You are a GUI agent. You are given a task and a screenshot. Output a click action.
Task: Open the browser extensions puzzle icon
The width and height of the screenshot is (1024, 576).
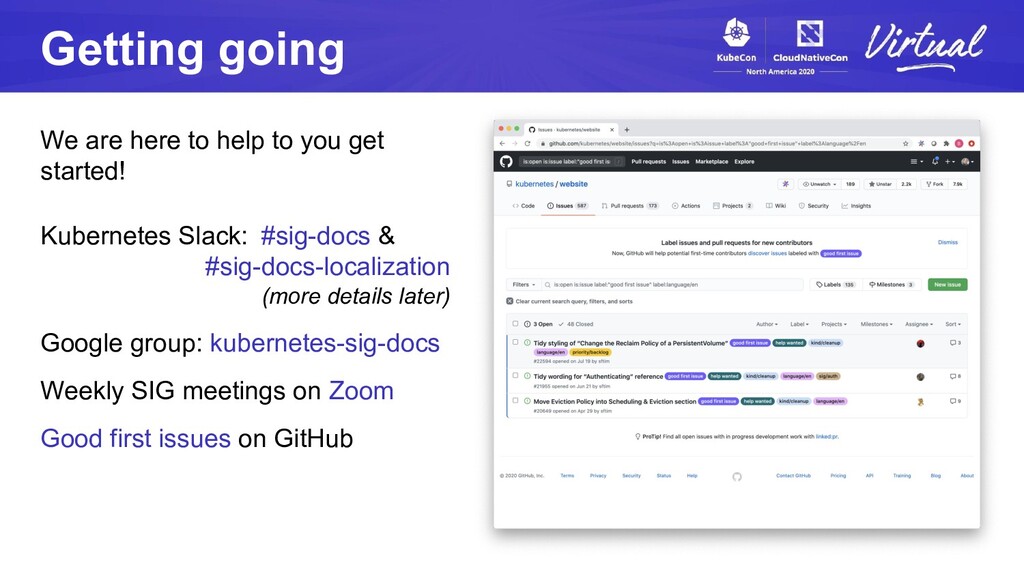point(946,143)
